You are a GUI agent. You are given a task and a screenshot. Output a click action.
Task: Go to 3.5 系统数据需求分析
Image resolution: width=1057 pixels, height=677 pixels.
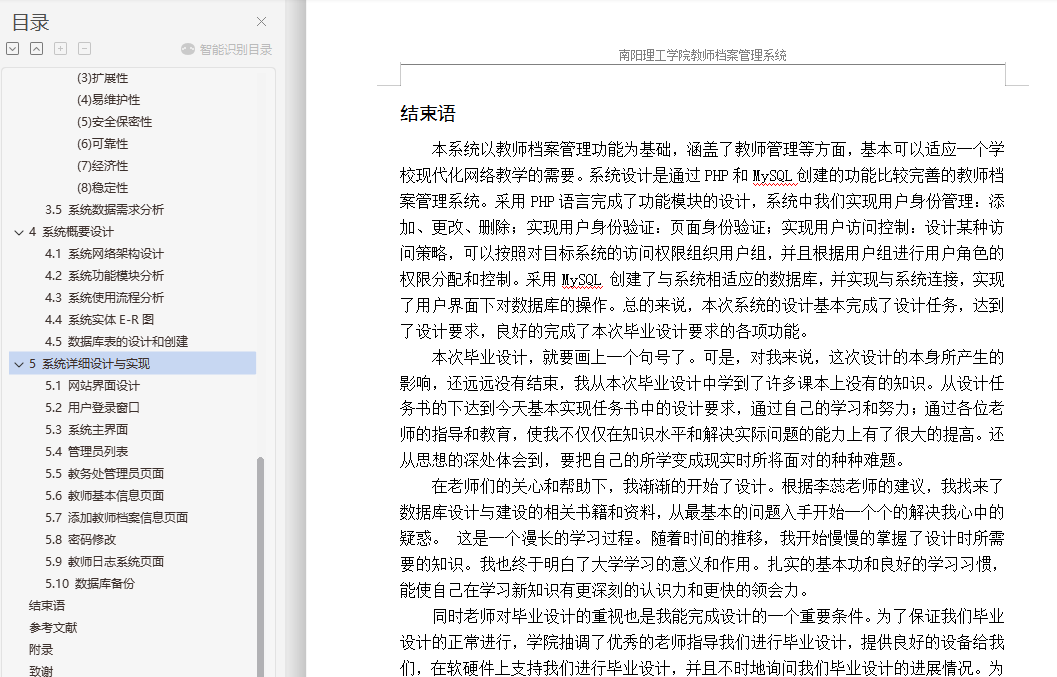pyautogui.click(x=104, y=210)
